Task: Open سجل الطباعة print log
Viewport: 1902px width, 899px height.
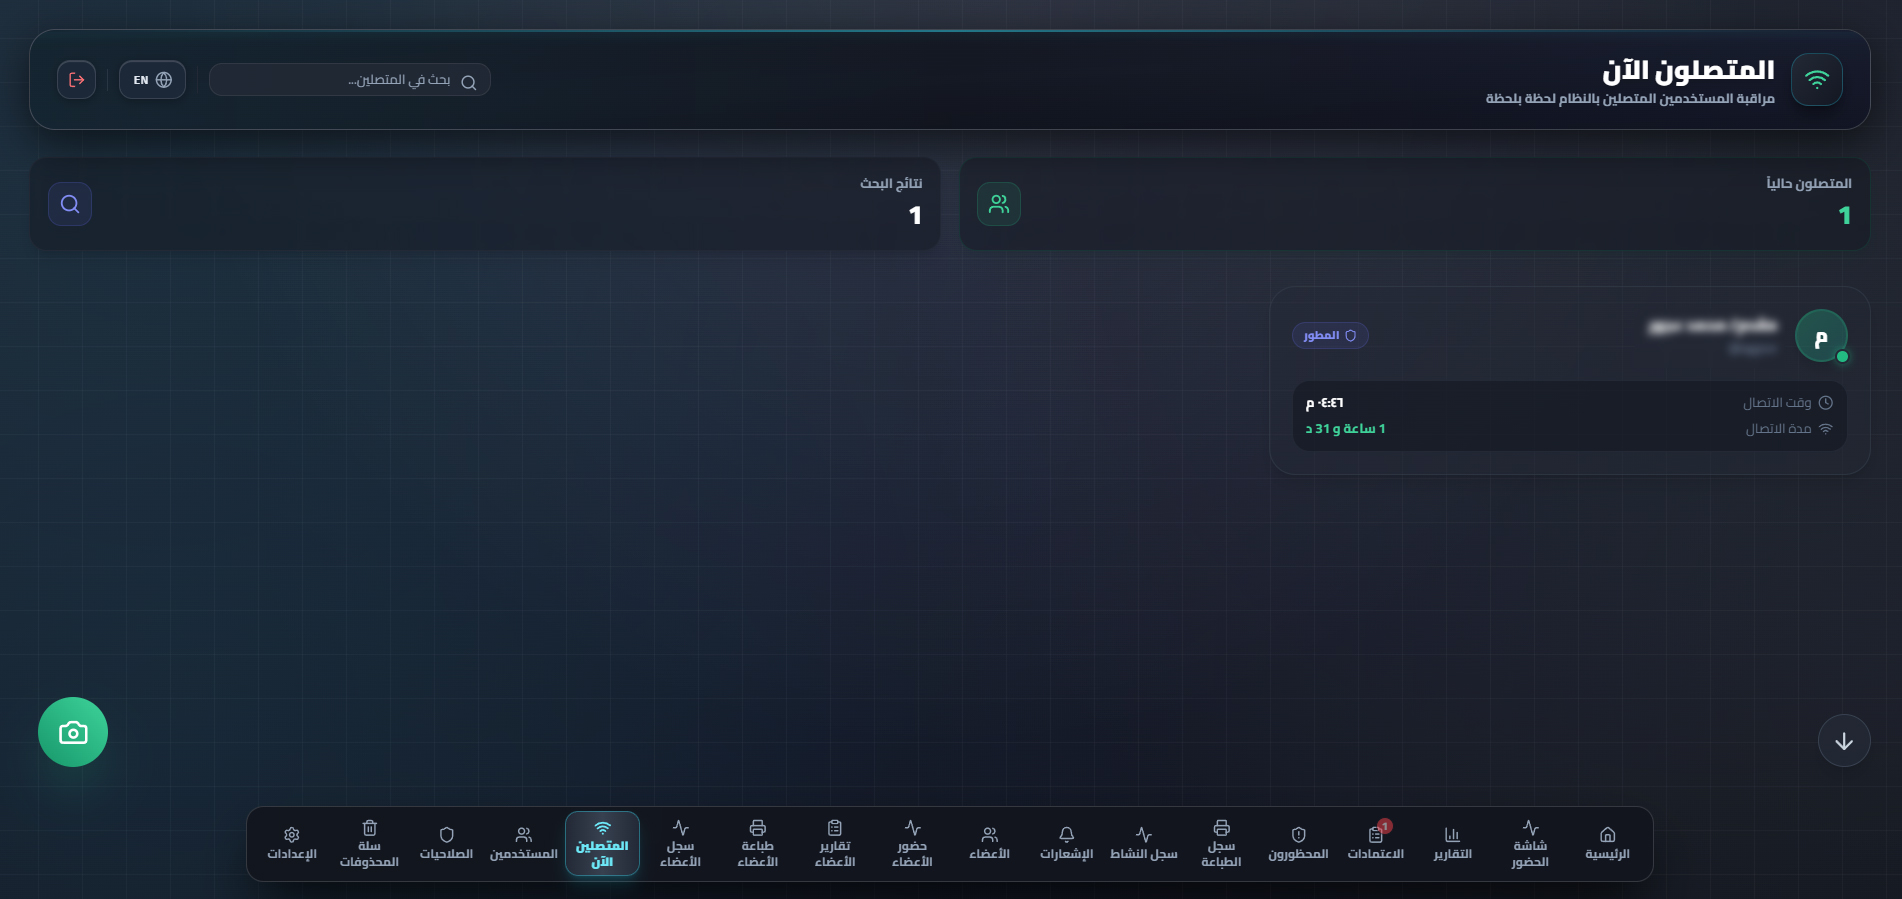Action: pos(1221,844)
